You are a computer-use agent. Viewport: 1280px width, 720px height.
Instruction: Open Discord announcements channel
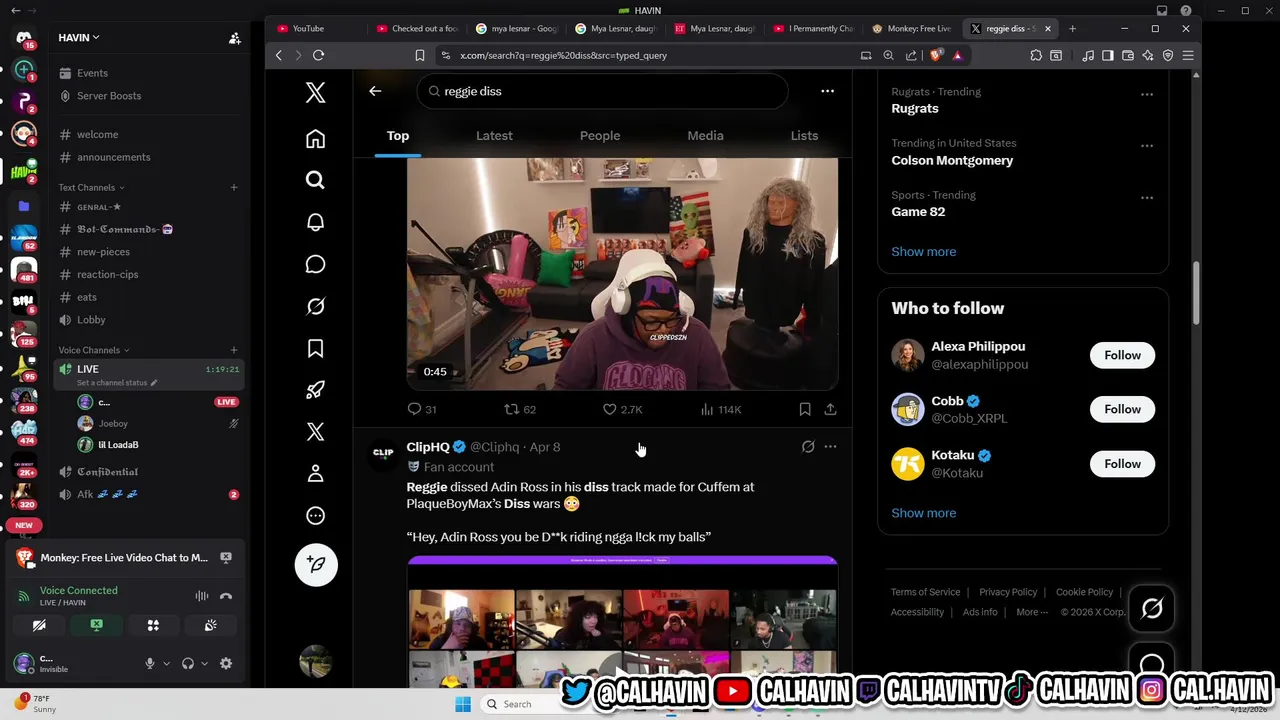[113, 157]
